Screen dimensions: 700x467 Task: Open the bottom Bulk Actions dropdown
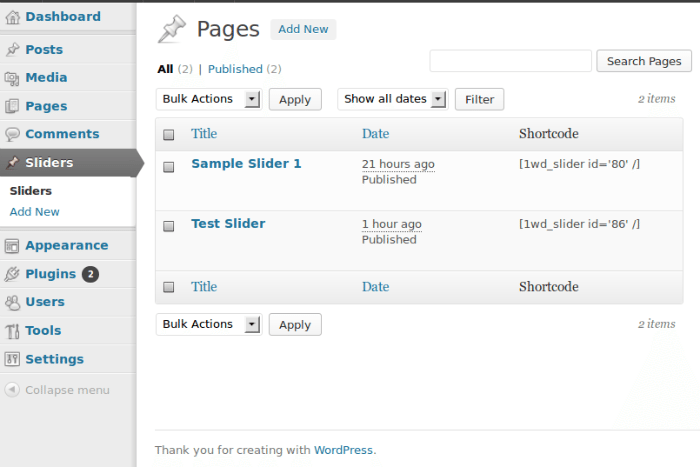208,324
